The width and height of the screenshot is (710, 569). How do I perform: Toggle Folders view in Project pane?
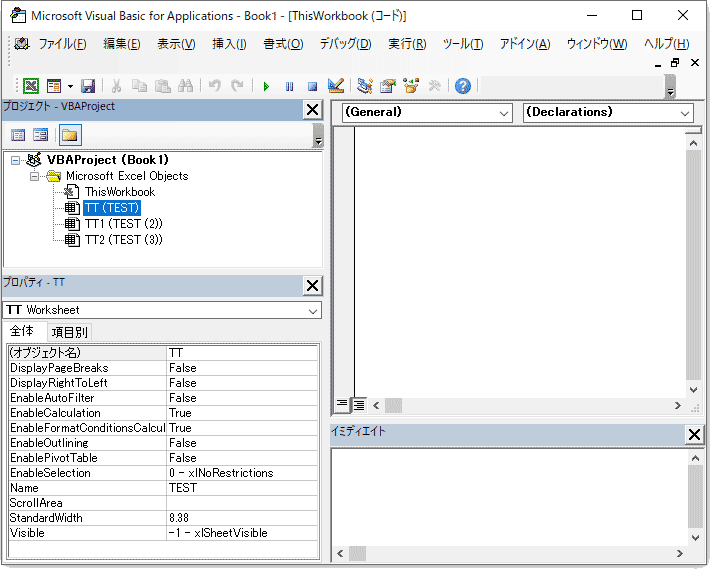pos(70,135)
